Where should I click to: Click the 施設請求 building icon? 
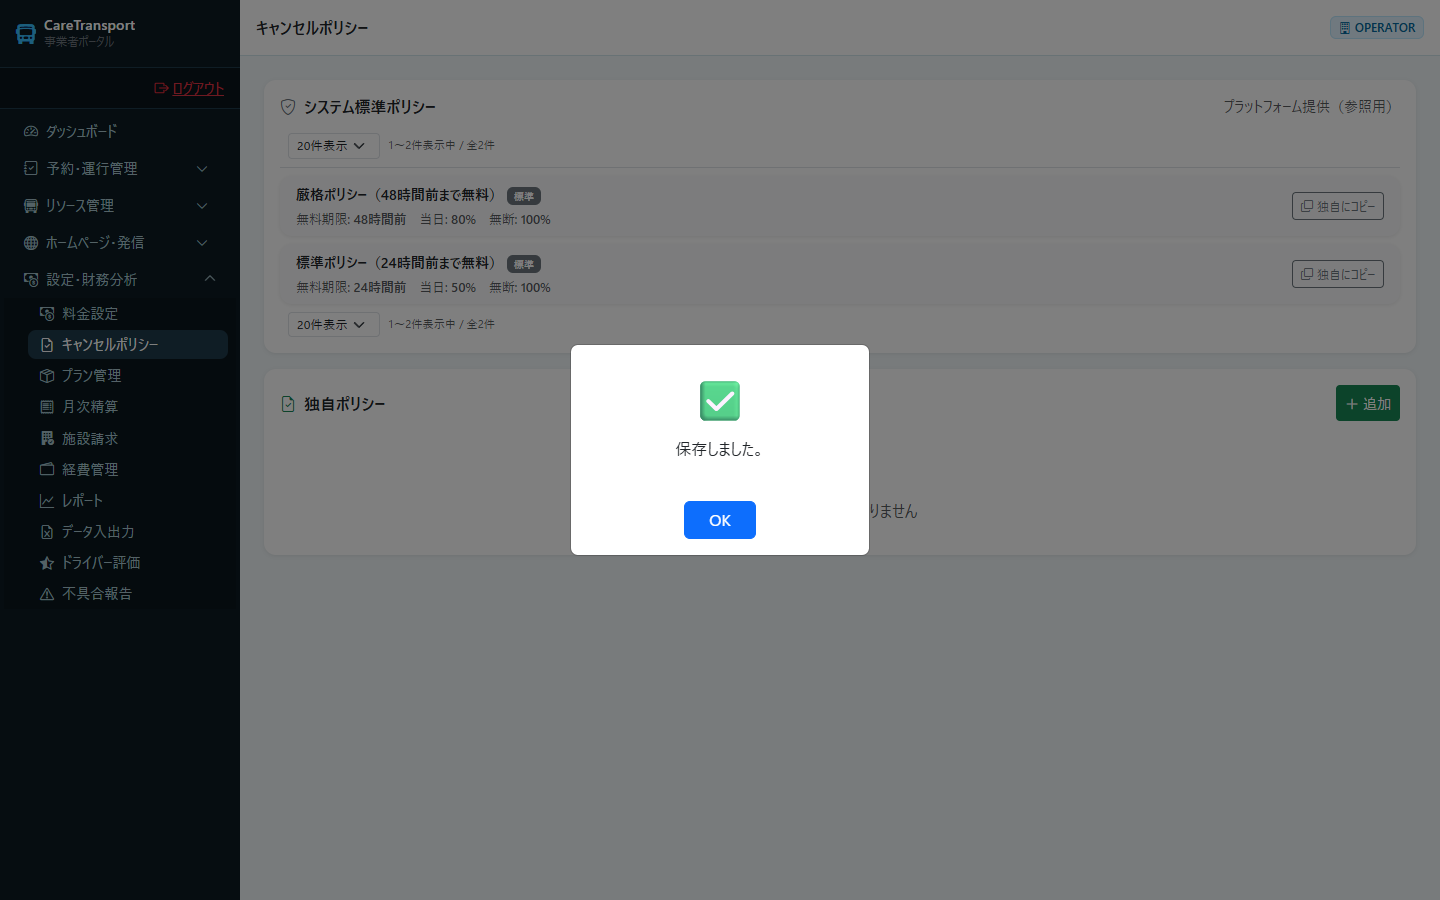[47, 438]
